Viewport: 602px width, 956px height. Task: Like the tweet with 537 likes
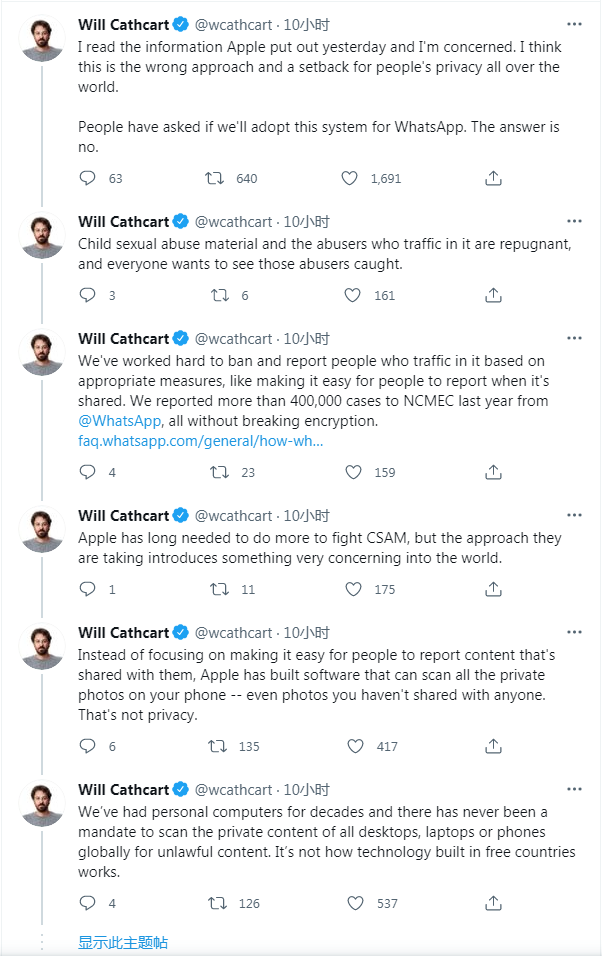click(x=355, y=903)
